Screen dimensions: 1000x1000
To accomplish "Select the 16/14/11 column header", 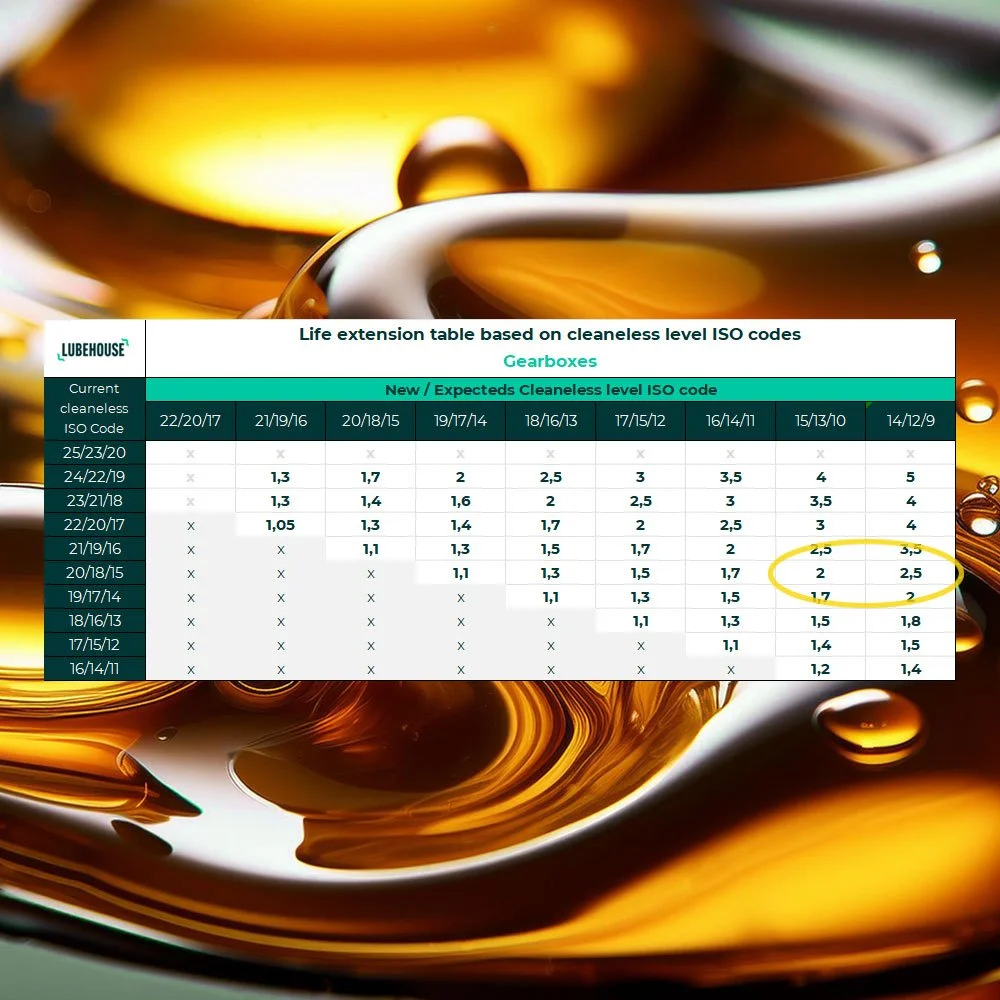I will coord(730,421).
